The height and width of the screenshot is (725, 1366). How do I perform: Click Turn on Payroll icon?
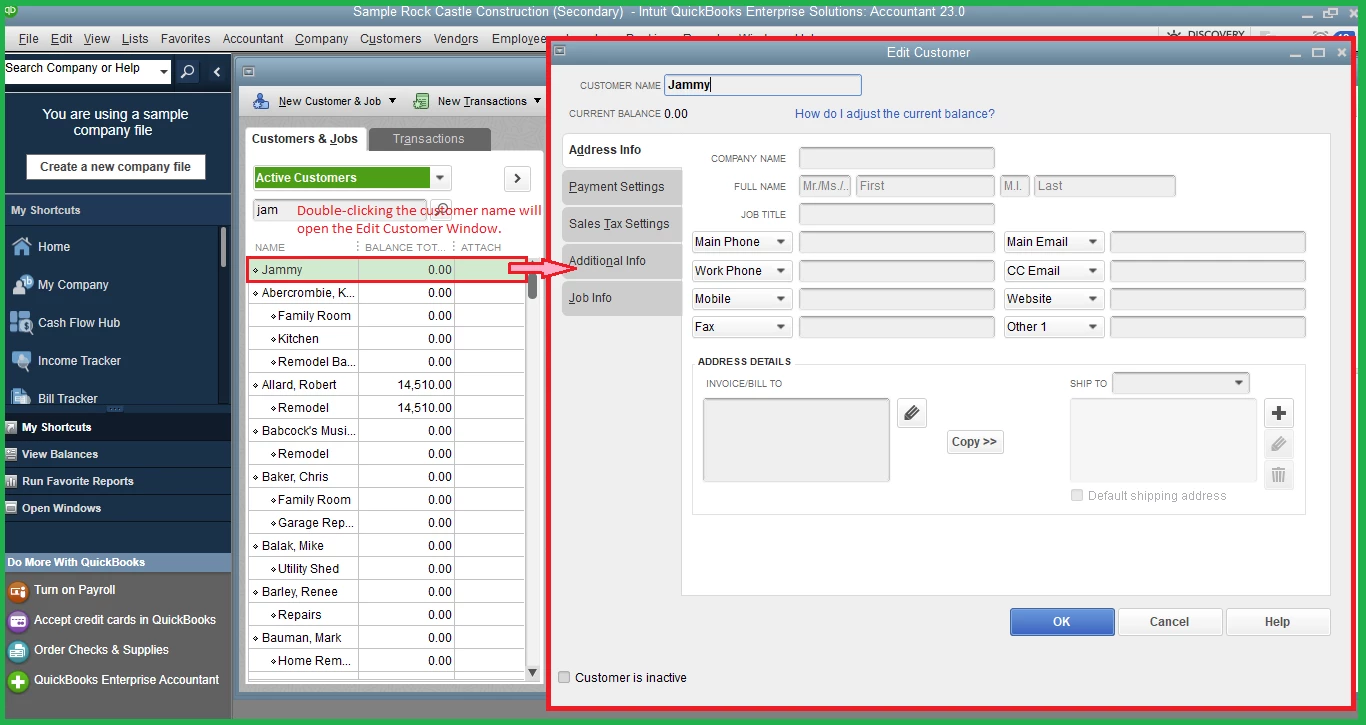click(x=18, y=591)
